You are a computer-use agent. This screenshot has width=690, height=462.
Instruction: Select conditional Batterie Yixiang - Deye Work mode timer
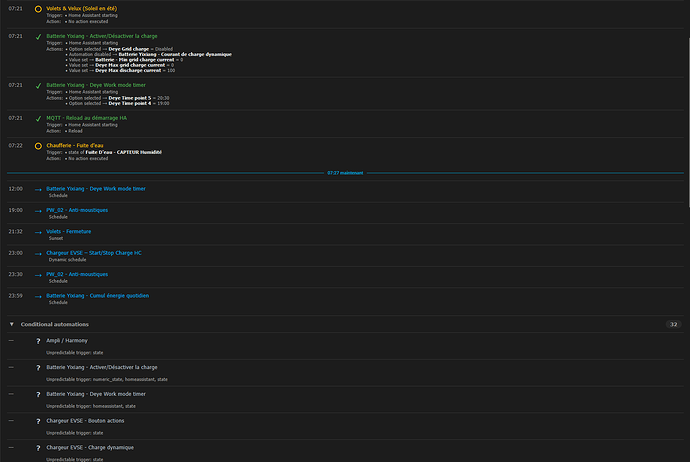(x=96, y=394)
